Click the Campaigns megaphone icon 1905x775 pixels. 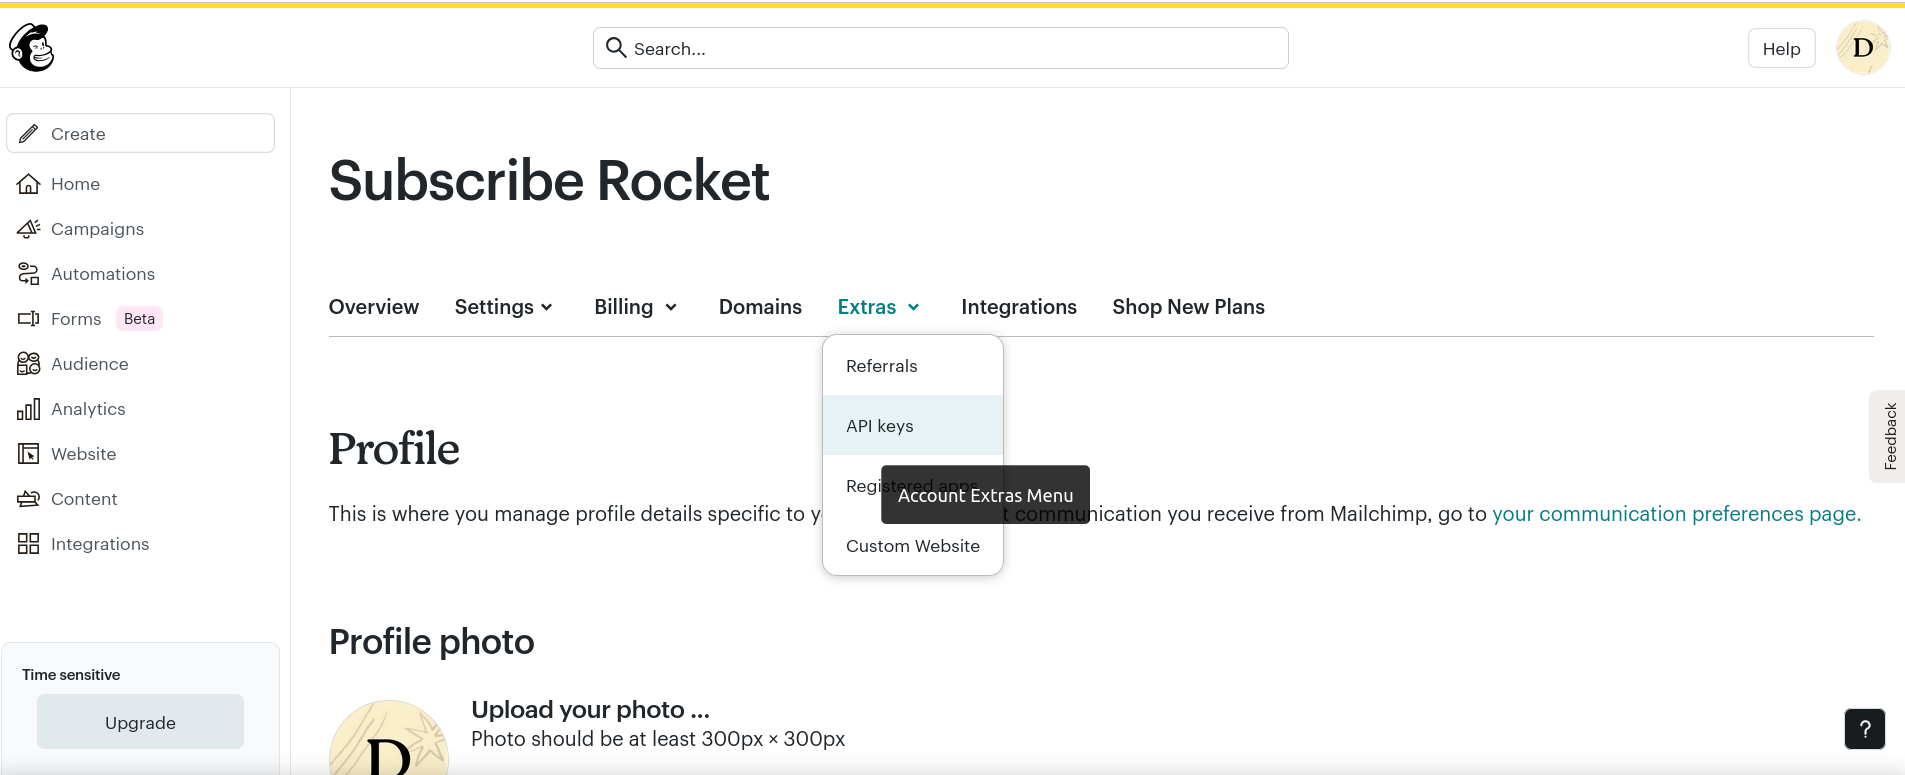point(29,229)
